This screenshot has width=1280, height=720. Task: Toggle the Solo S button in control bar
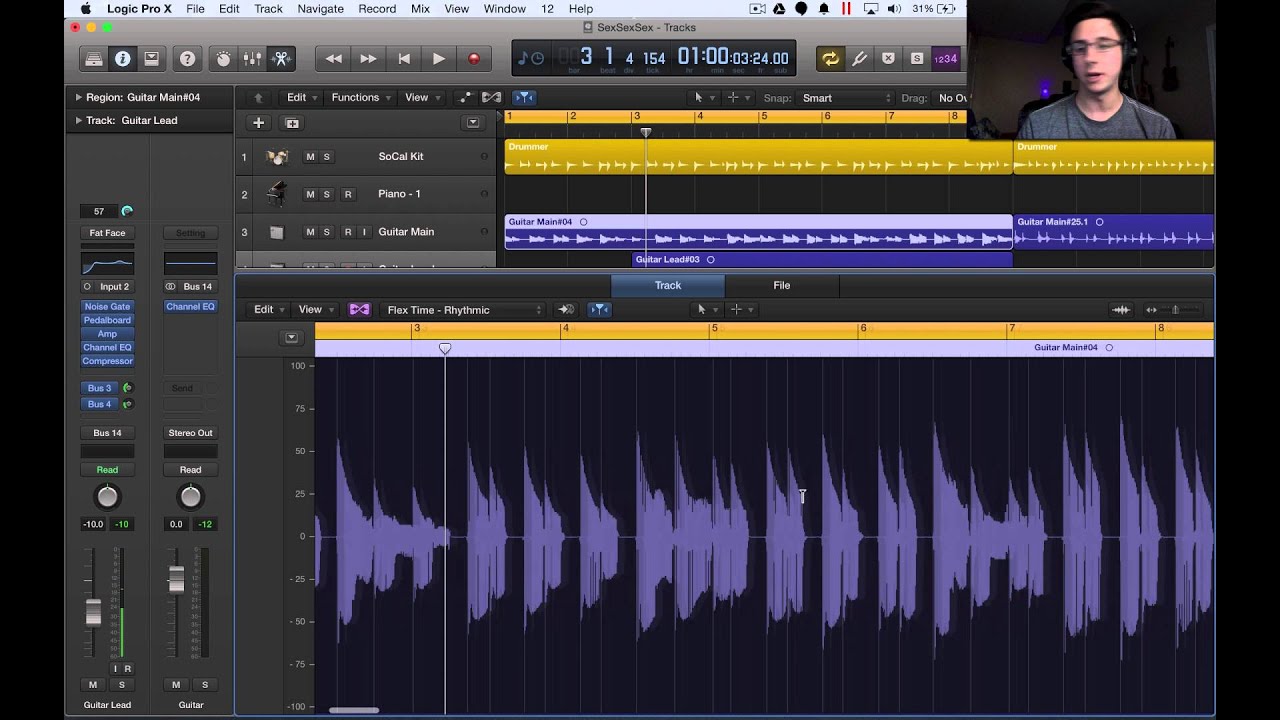(x=917, y=59)
